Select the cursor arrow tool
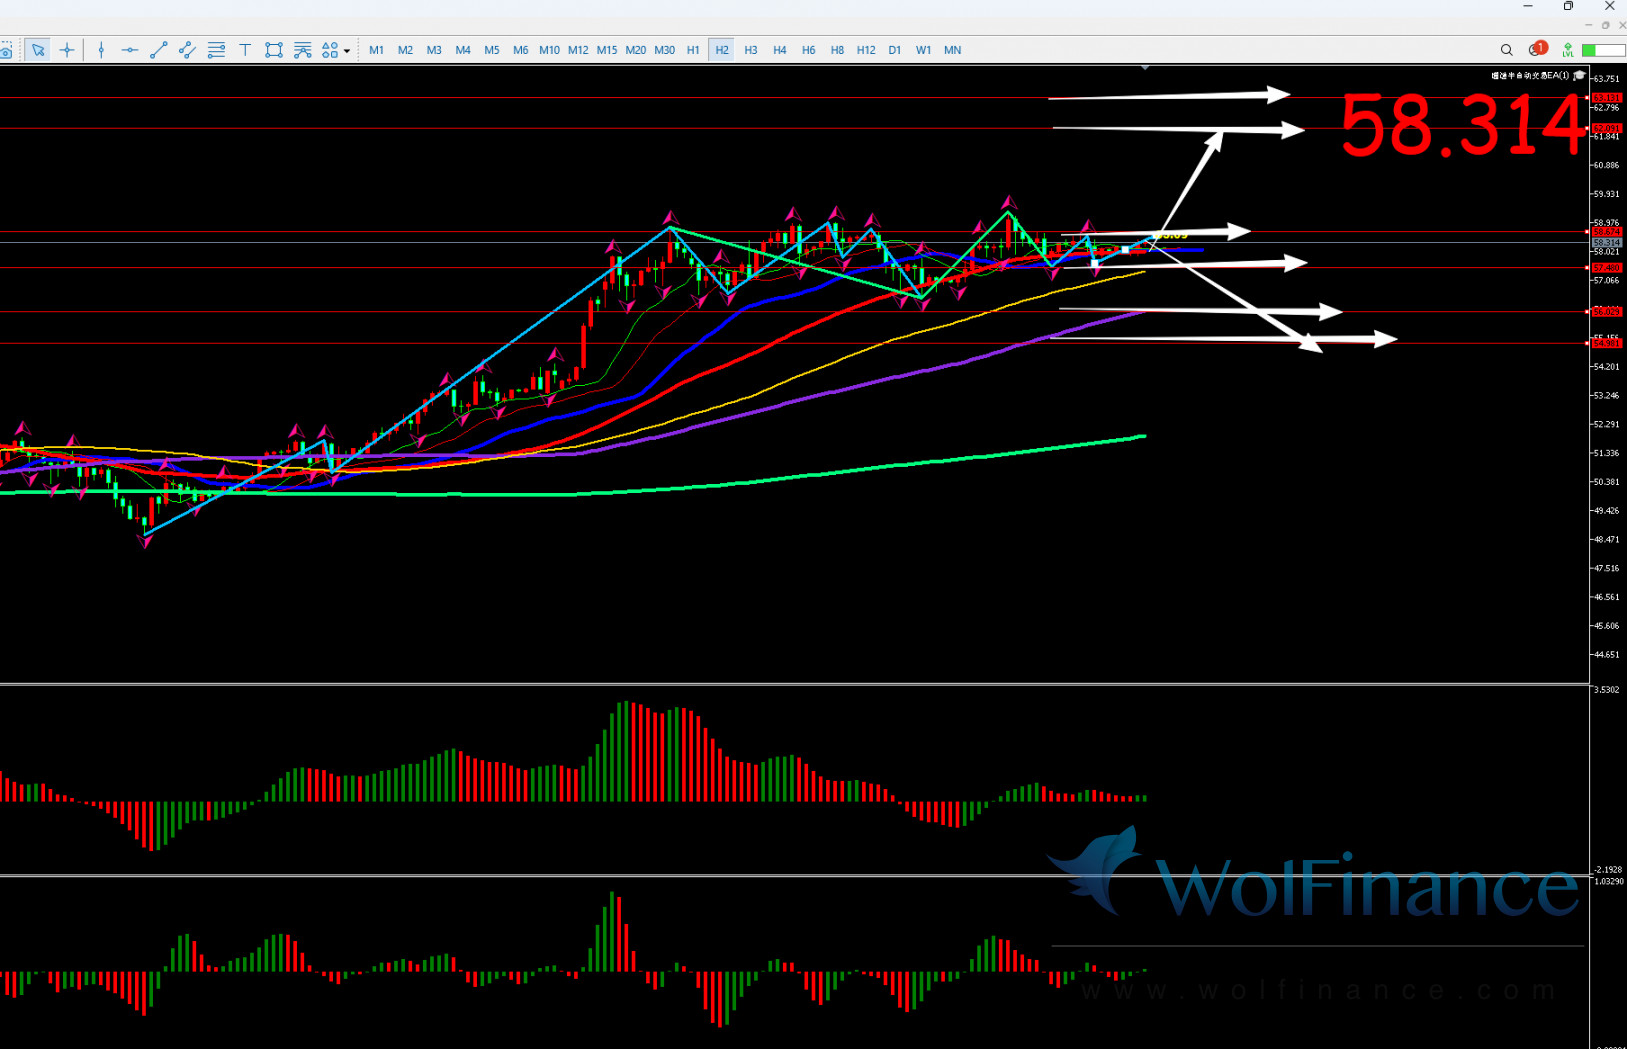The image size is (1627, 1049). [x=38, y=50]
